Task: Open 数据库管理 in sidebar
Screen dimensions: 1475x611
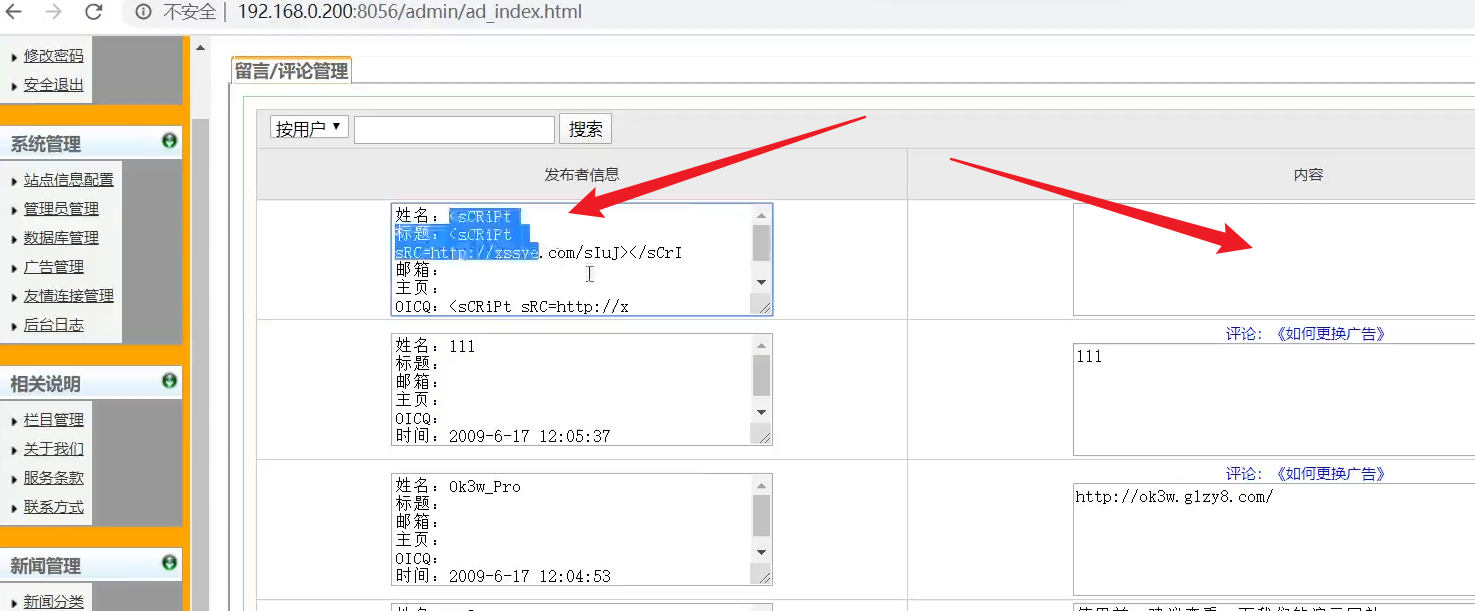Action: 61,238
